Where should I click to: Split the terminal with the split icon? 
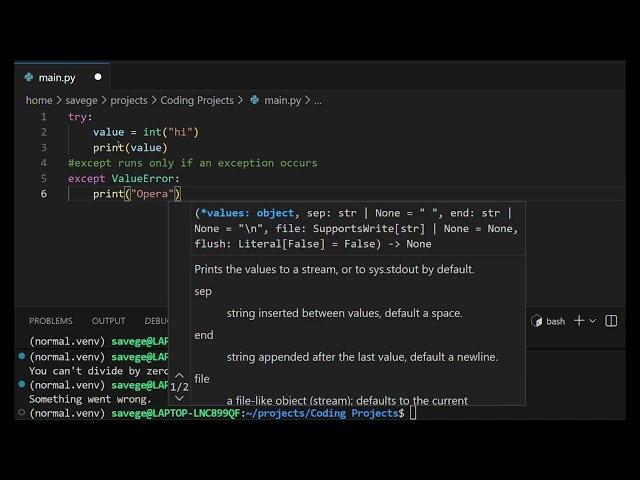pyautogui.click(x=611, y=321)
